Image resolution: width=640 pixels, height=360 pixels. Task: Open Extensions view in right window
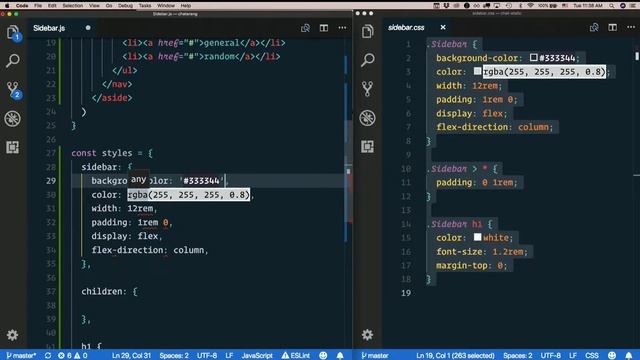pos(367,147)
